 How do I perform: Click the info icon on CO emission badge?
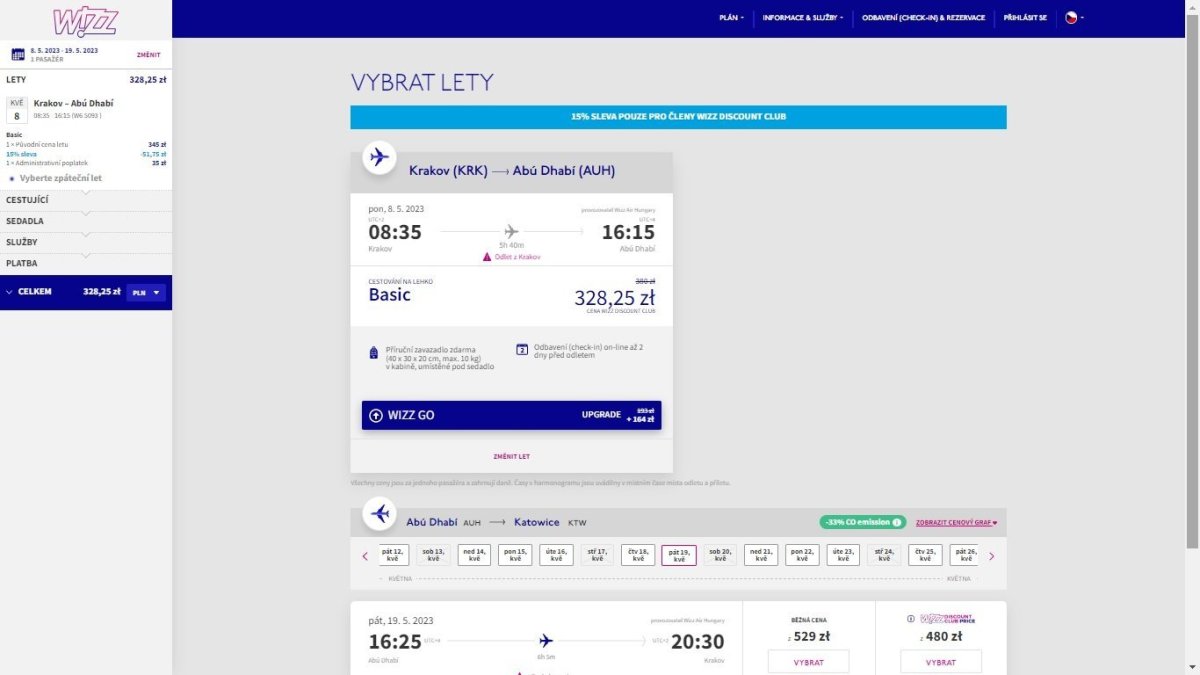click(x=897, y=522)
